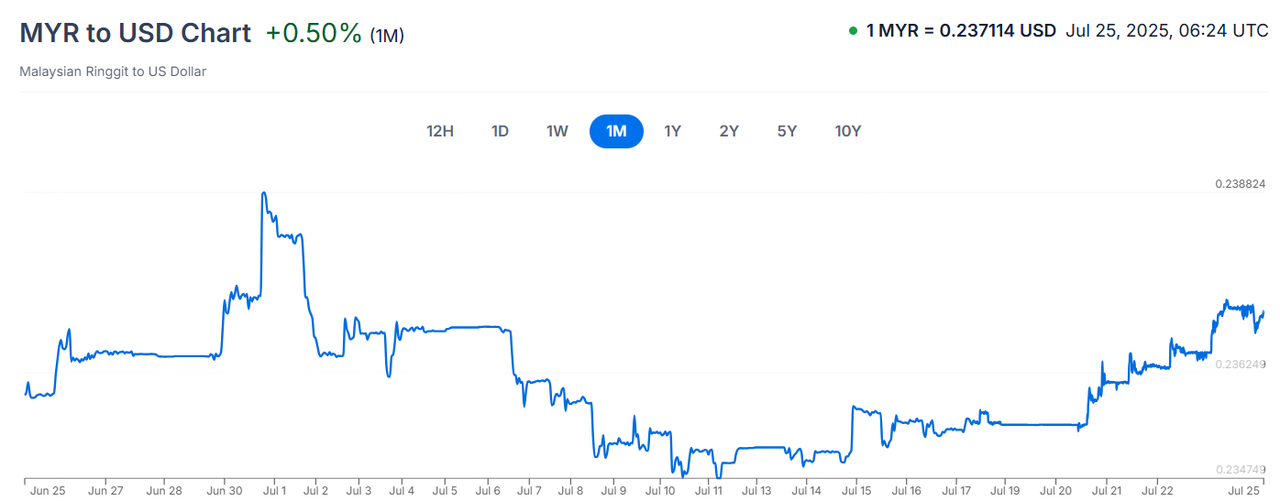1280x501 pixels.
Task: Click the Jul 11 x-axis date label
Action: (708, 491)
